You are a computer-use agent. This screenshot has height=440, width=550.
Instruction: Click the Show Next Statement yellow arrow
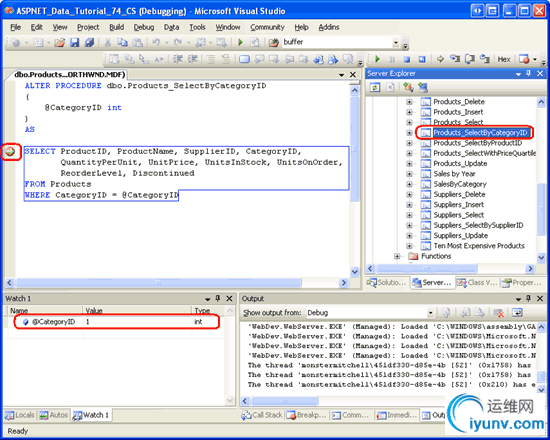pos(440,59)
